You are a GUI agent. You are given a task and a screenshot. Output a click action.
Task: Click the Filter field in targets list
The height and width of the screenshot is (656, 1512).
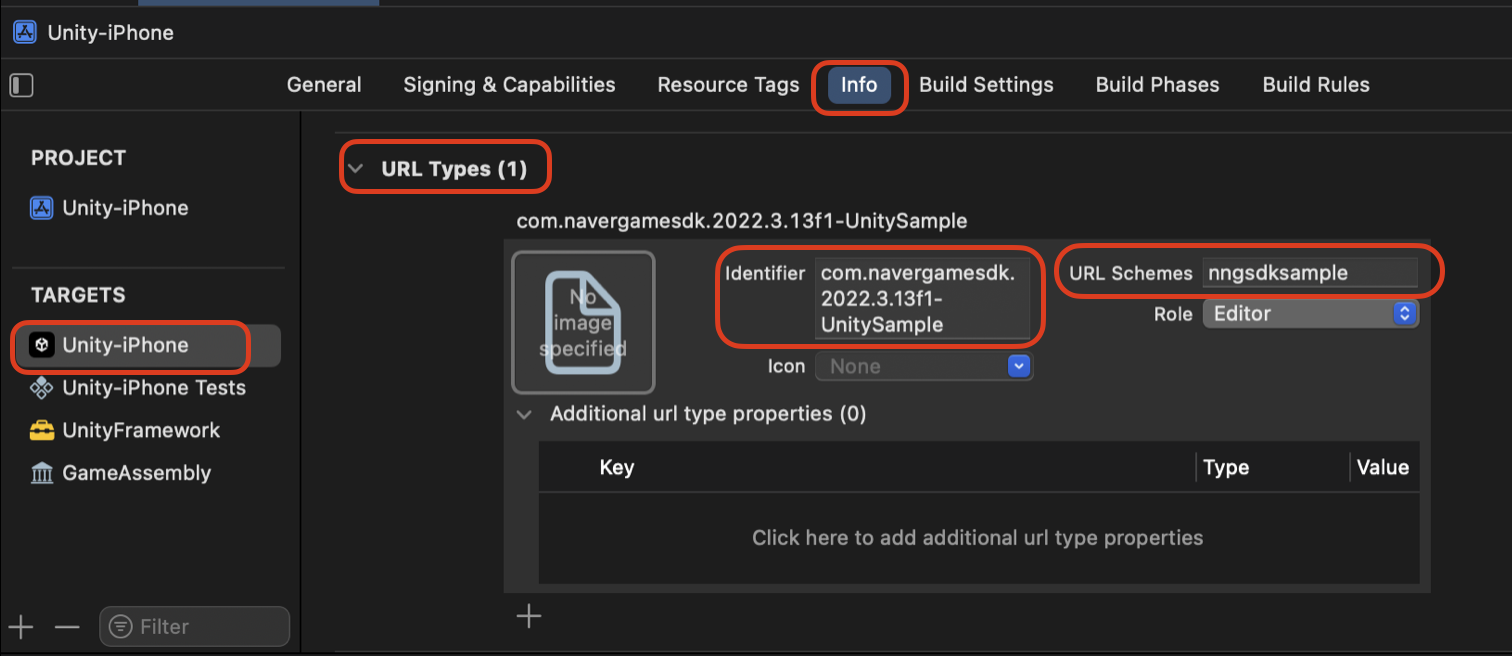194,627
